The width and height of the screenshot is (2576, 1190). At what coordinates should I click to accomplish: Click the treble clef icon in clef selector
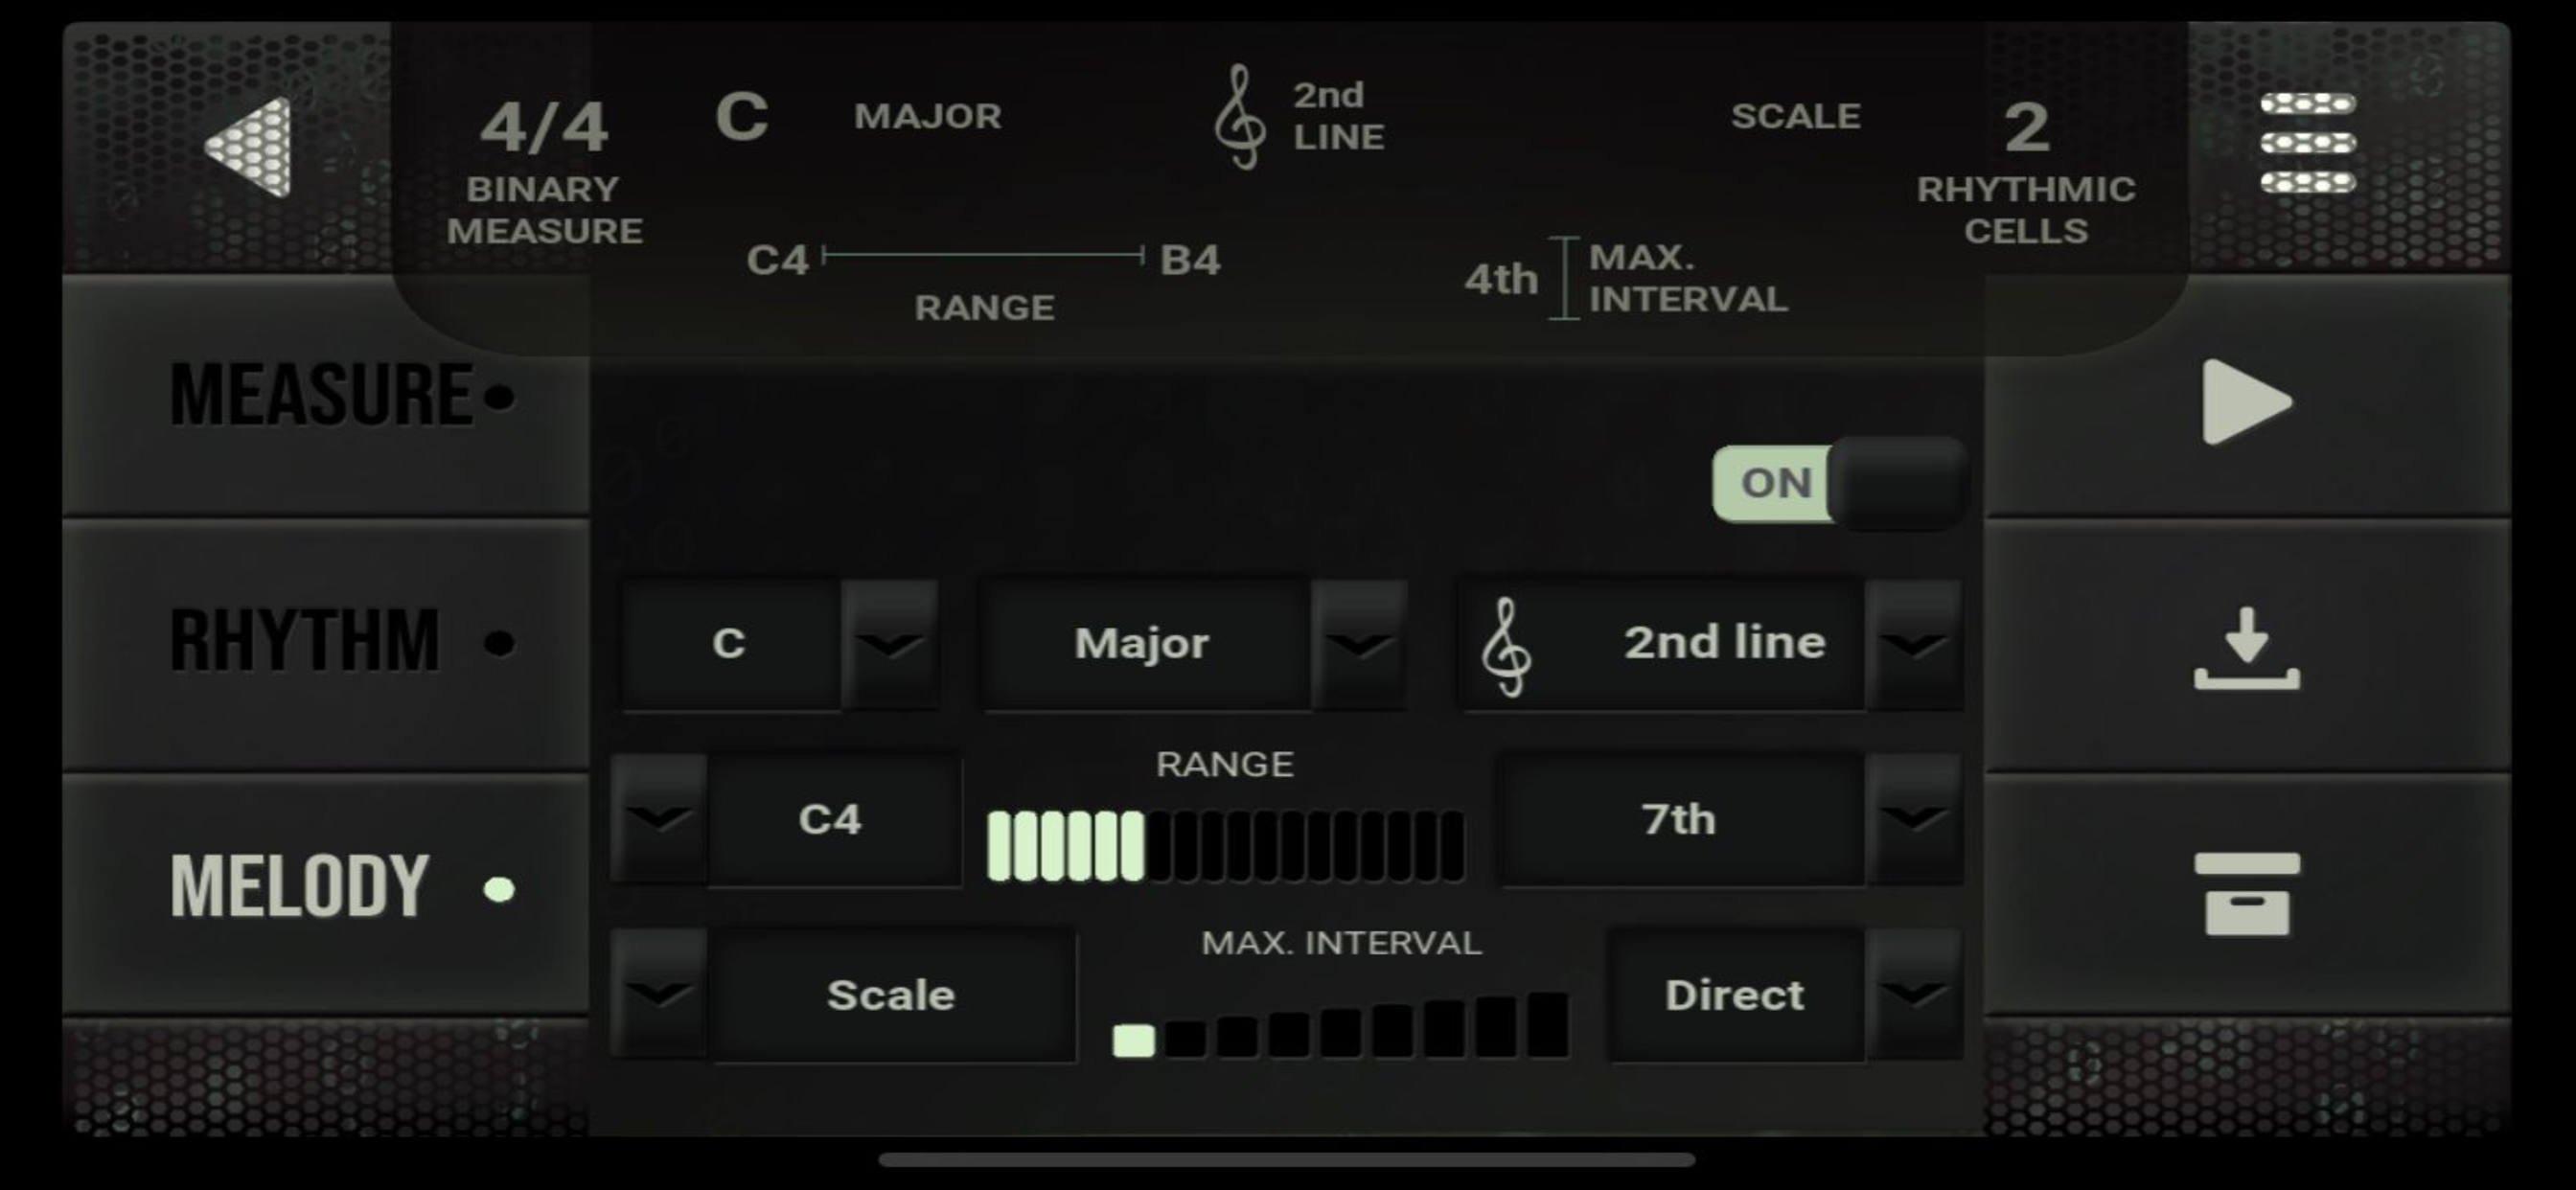click(x=1506, y=646)
